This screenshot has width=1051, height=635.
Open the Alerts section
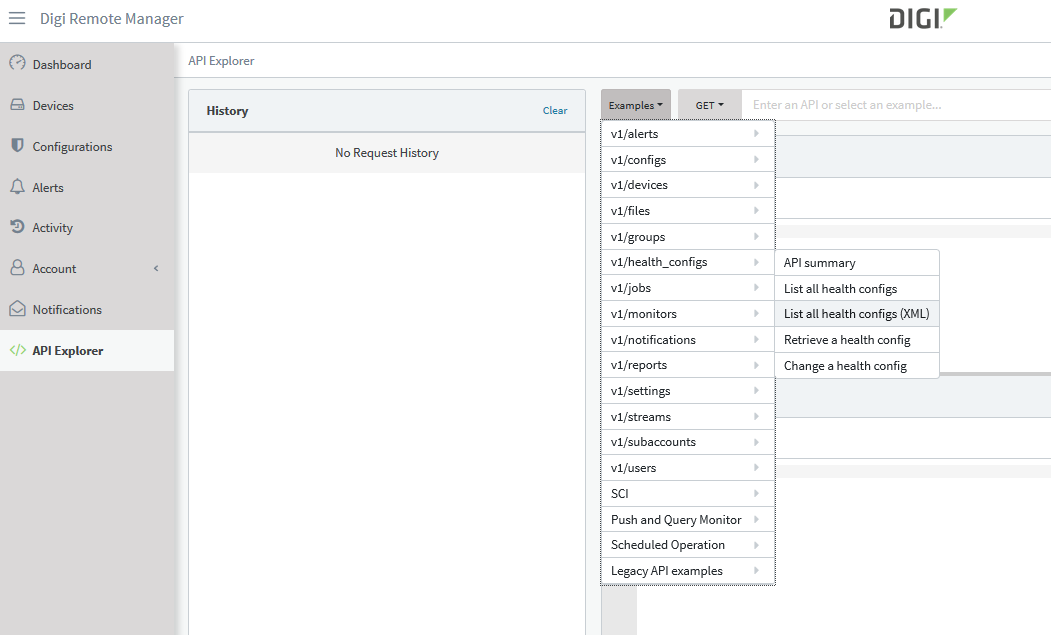[x=87, y=187]
